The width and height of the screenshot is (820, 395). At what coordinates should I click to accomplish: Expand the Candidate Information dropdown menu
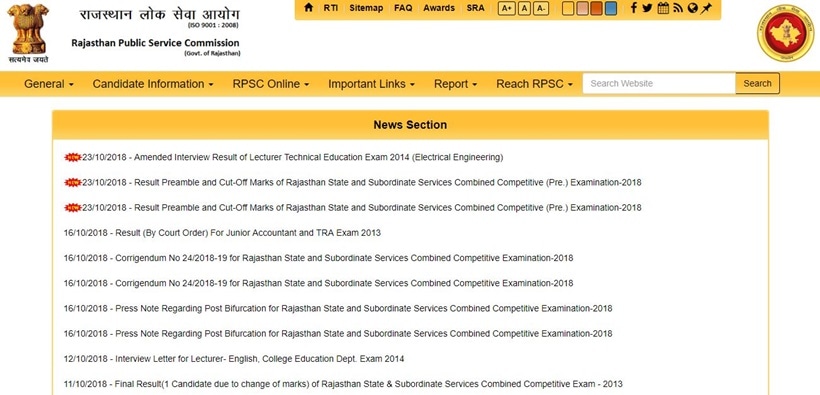153,84
